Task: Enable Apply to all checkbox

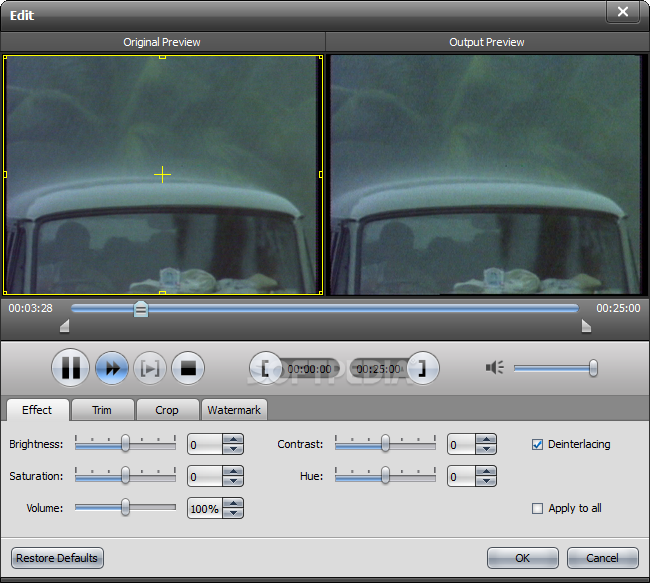Action: [x=537, y=508]
